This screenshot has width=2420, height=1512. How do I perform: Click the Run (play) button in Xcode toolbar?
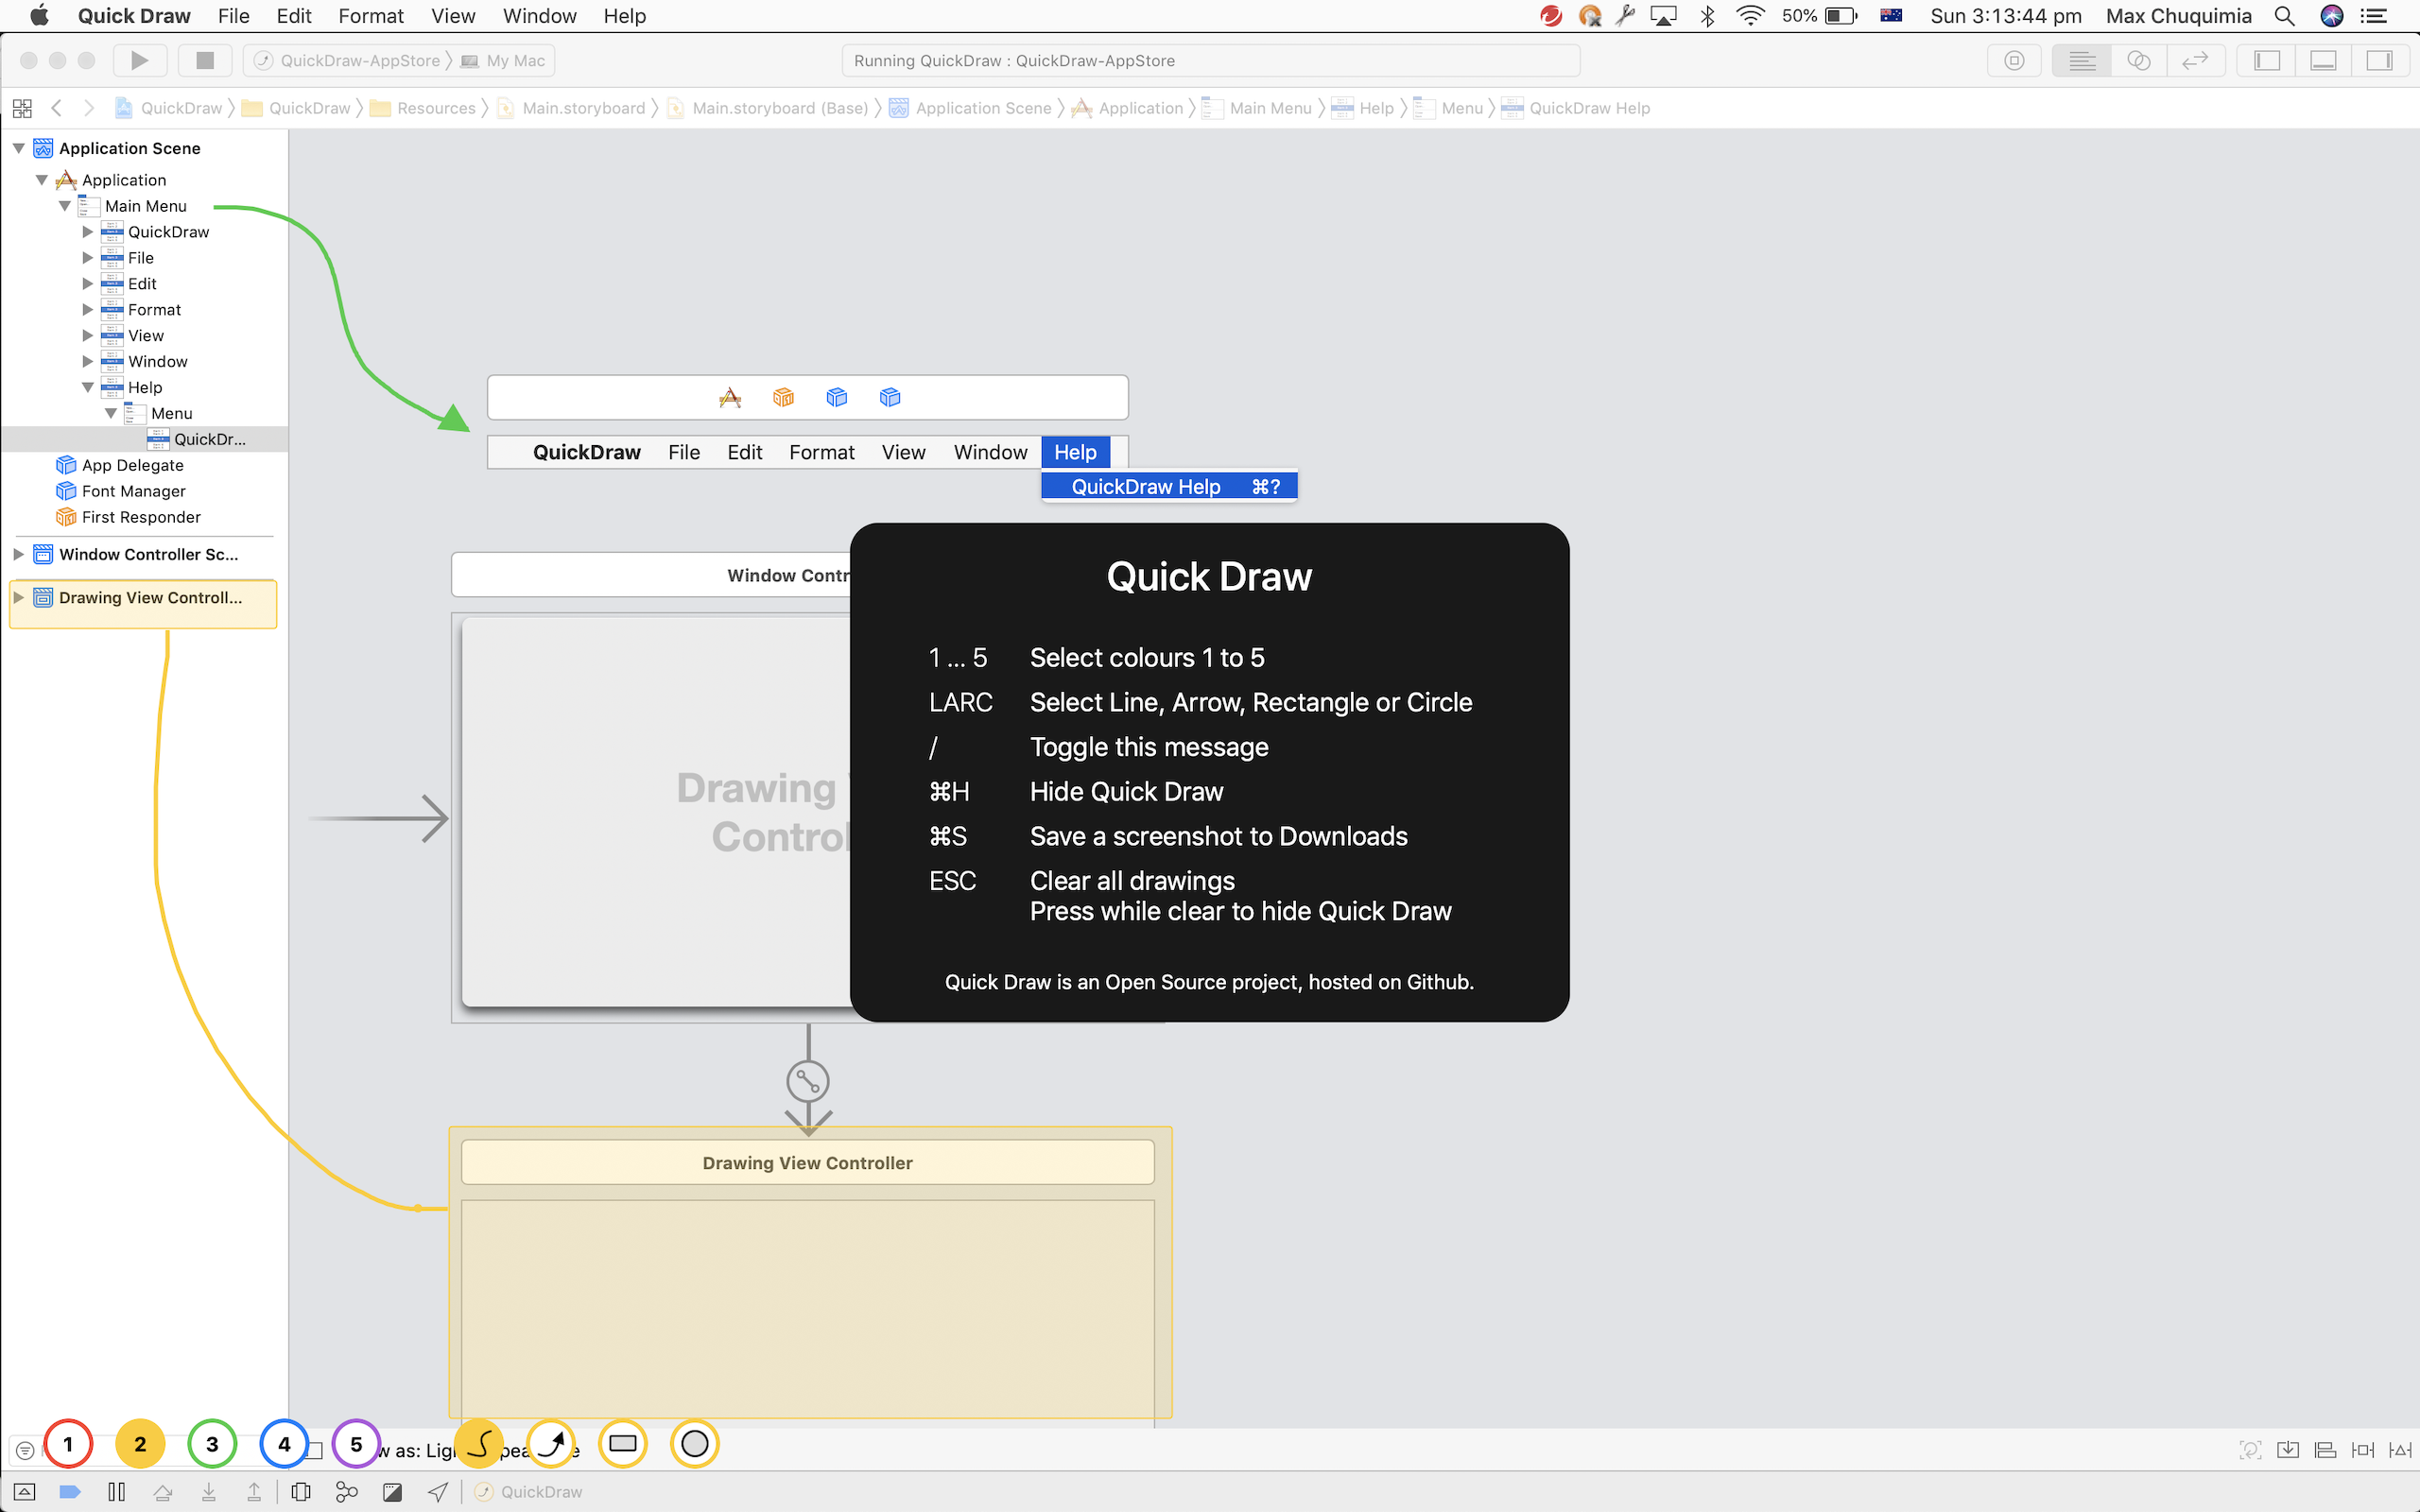(x=139, y=60)
